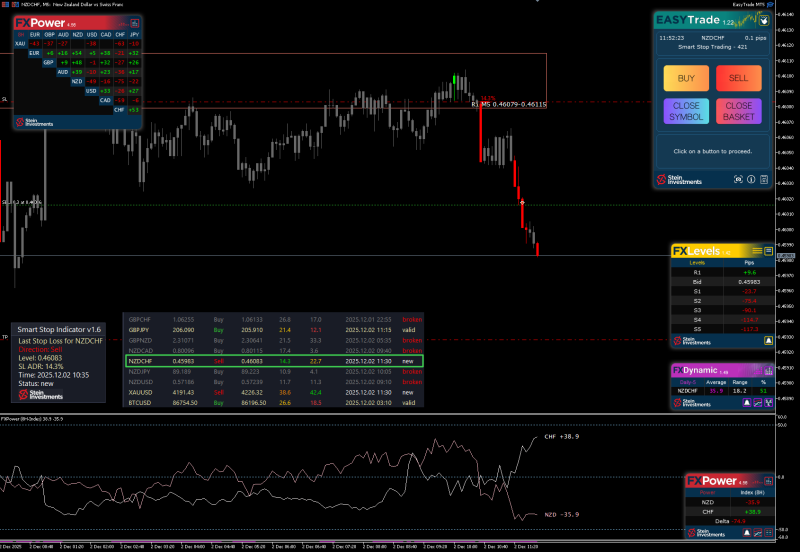Image resolution: width=800 pixels, height=552 pixels.
Task: Click the EUR column header in FXPower matrix
Action: coord(35,35)
